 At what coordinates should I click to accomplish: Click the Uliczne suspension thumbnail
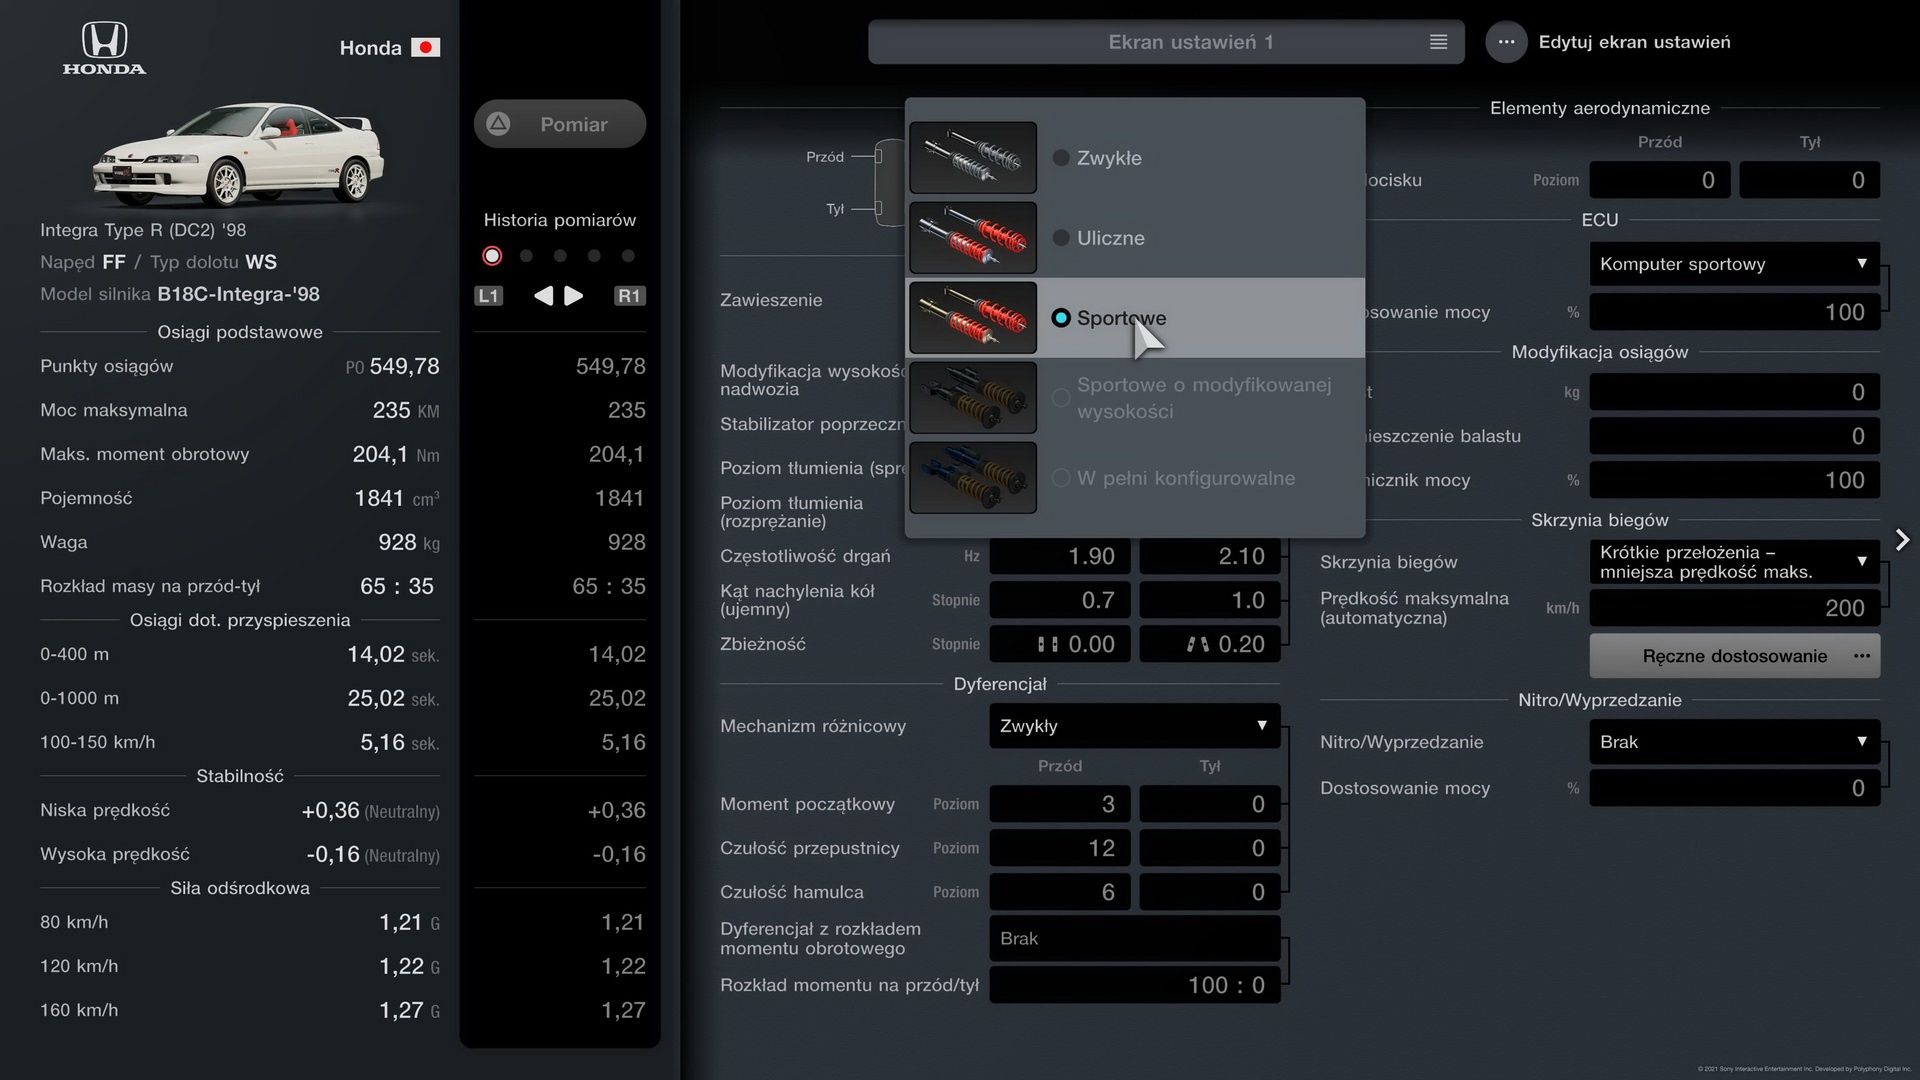point(973,238)
